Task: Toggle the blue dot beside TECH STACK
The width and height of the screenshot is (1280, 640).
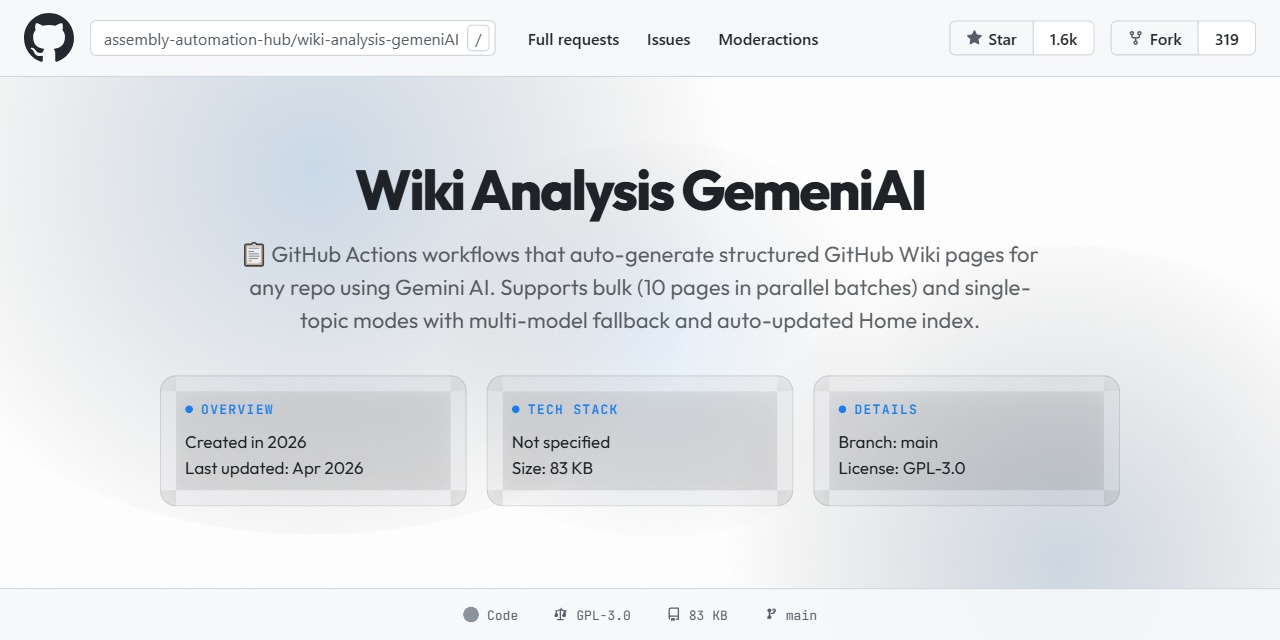Action: pyautogui.click(x=516, y=409)
